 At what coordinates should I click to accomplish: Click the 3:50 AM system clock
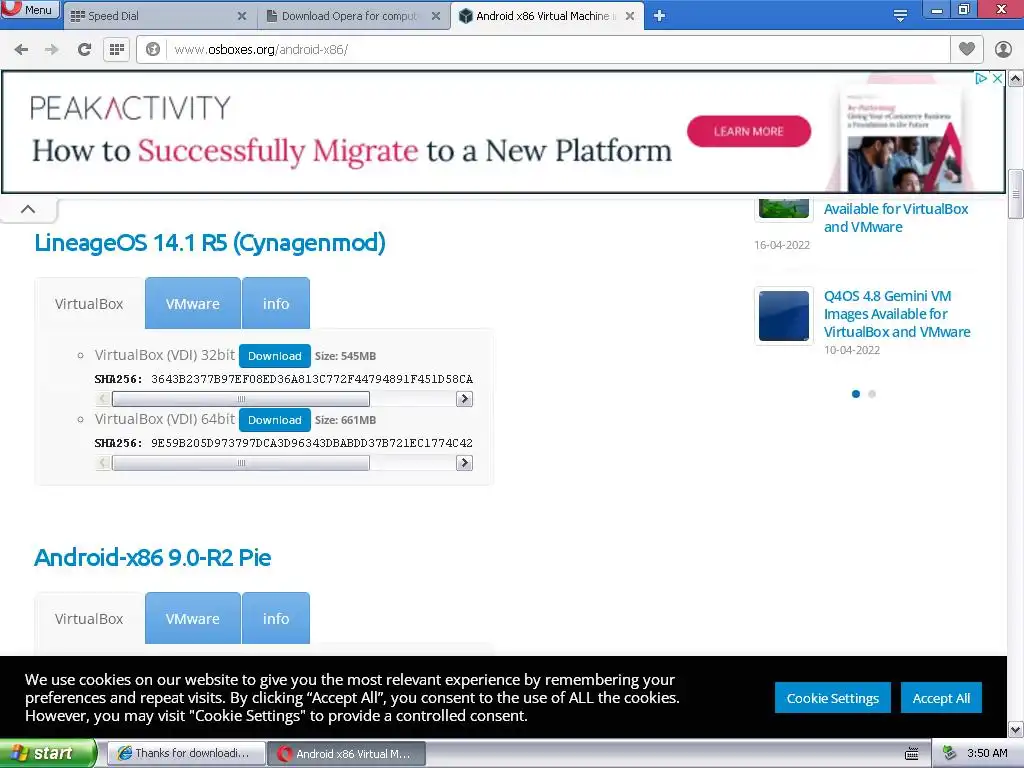987,754
